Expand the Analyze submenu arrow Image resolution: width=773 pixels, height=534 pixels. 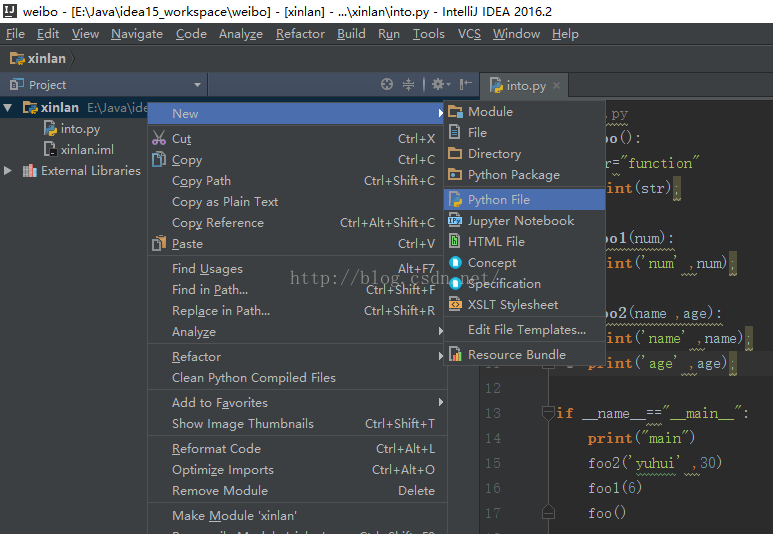coord(441,331)
